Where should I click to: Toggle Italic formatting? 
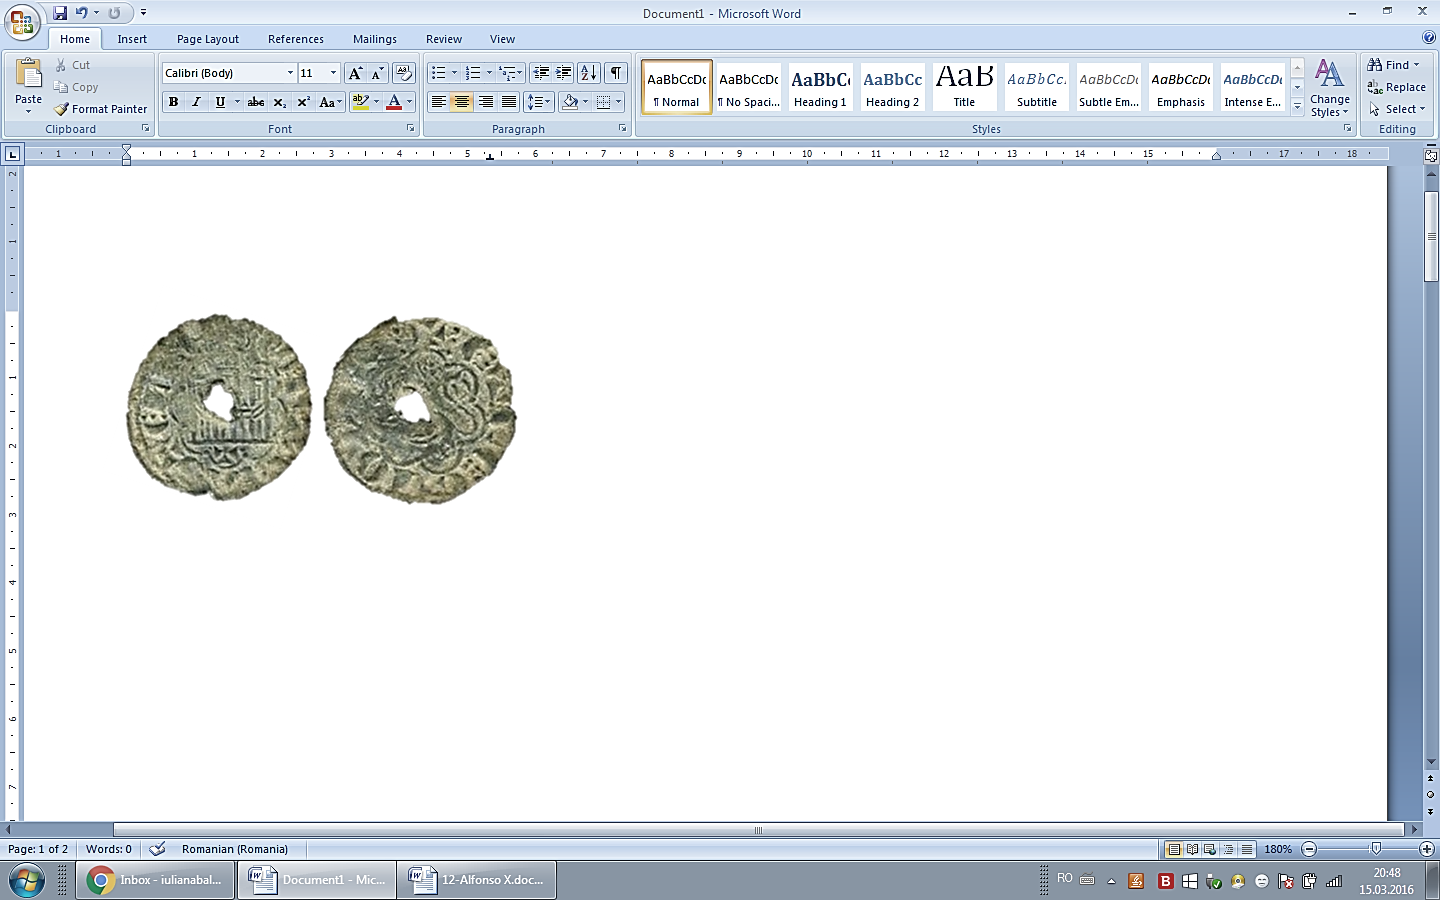click(196, 102)
